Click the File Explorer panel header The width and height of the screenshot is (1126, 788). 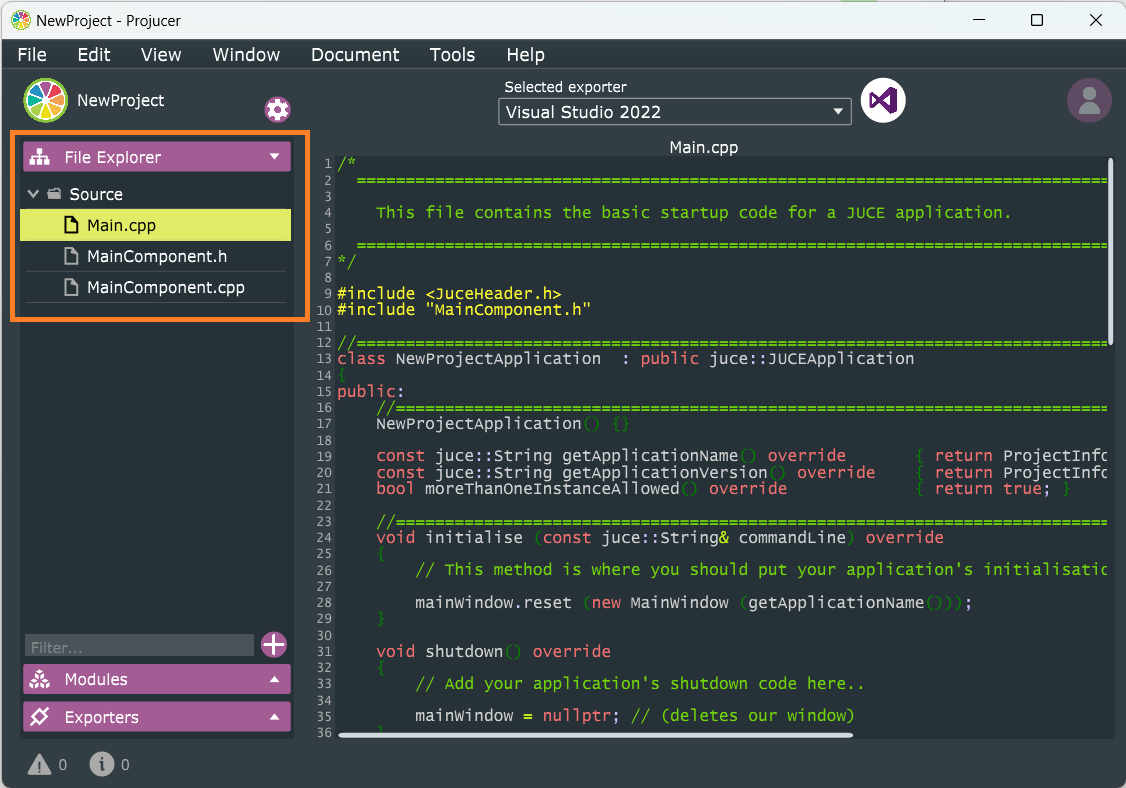coord(157,157)
